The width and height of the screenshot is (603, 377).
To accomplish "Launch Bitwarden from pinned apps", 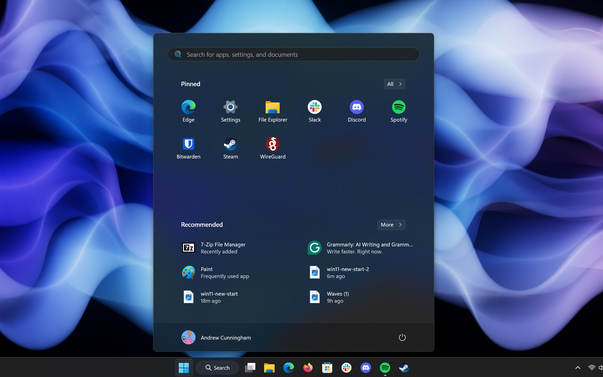I will tap(188, 148).
